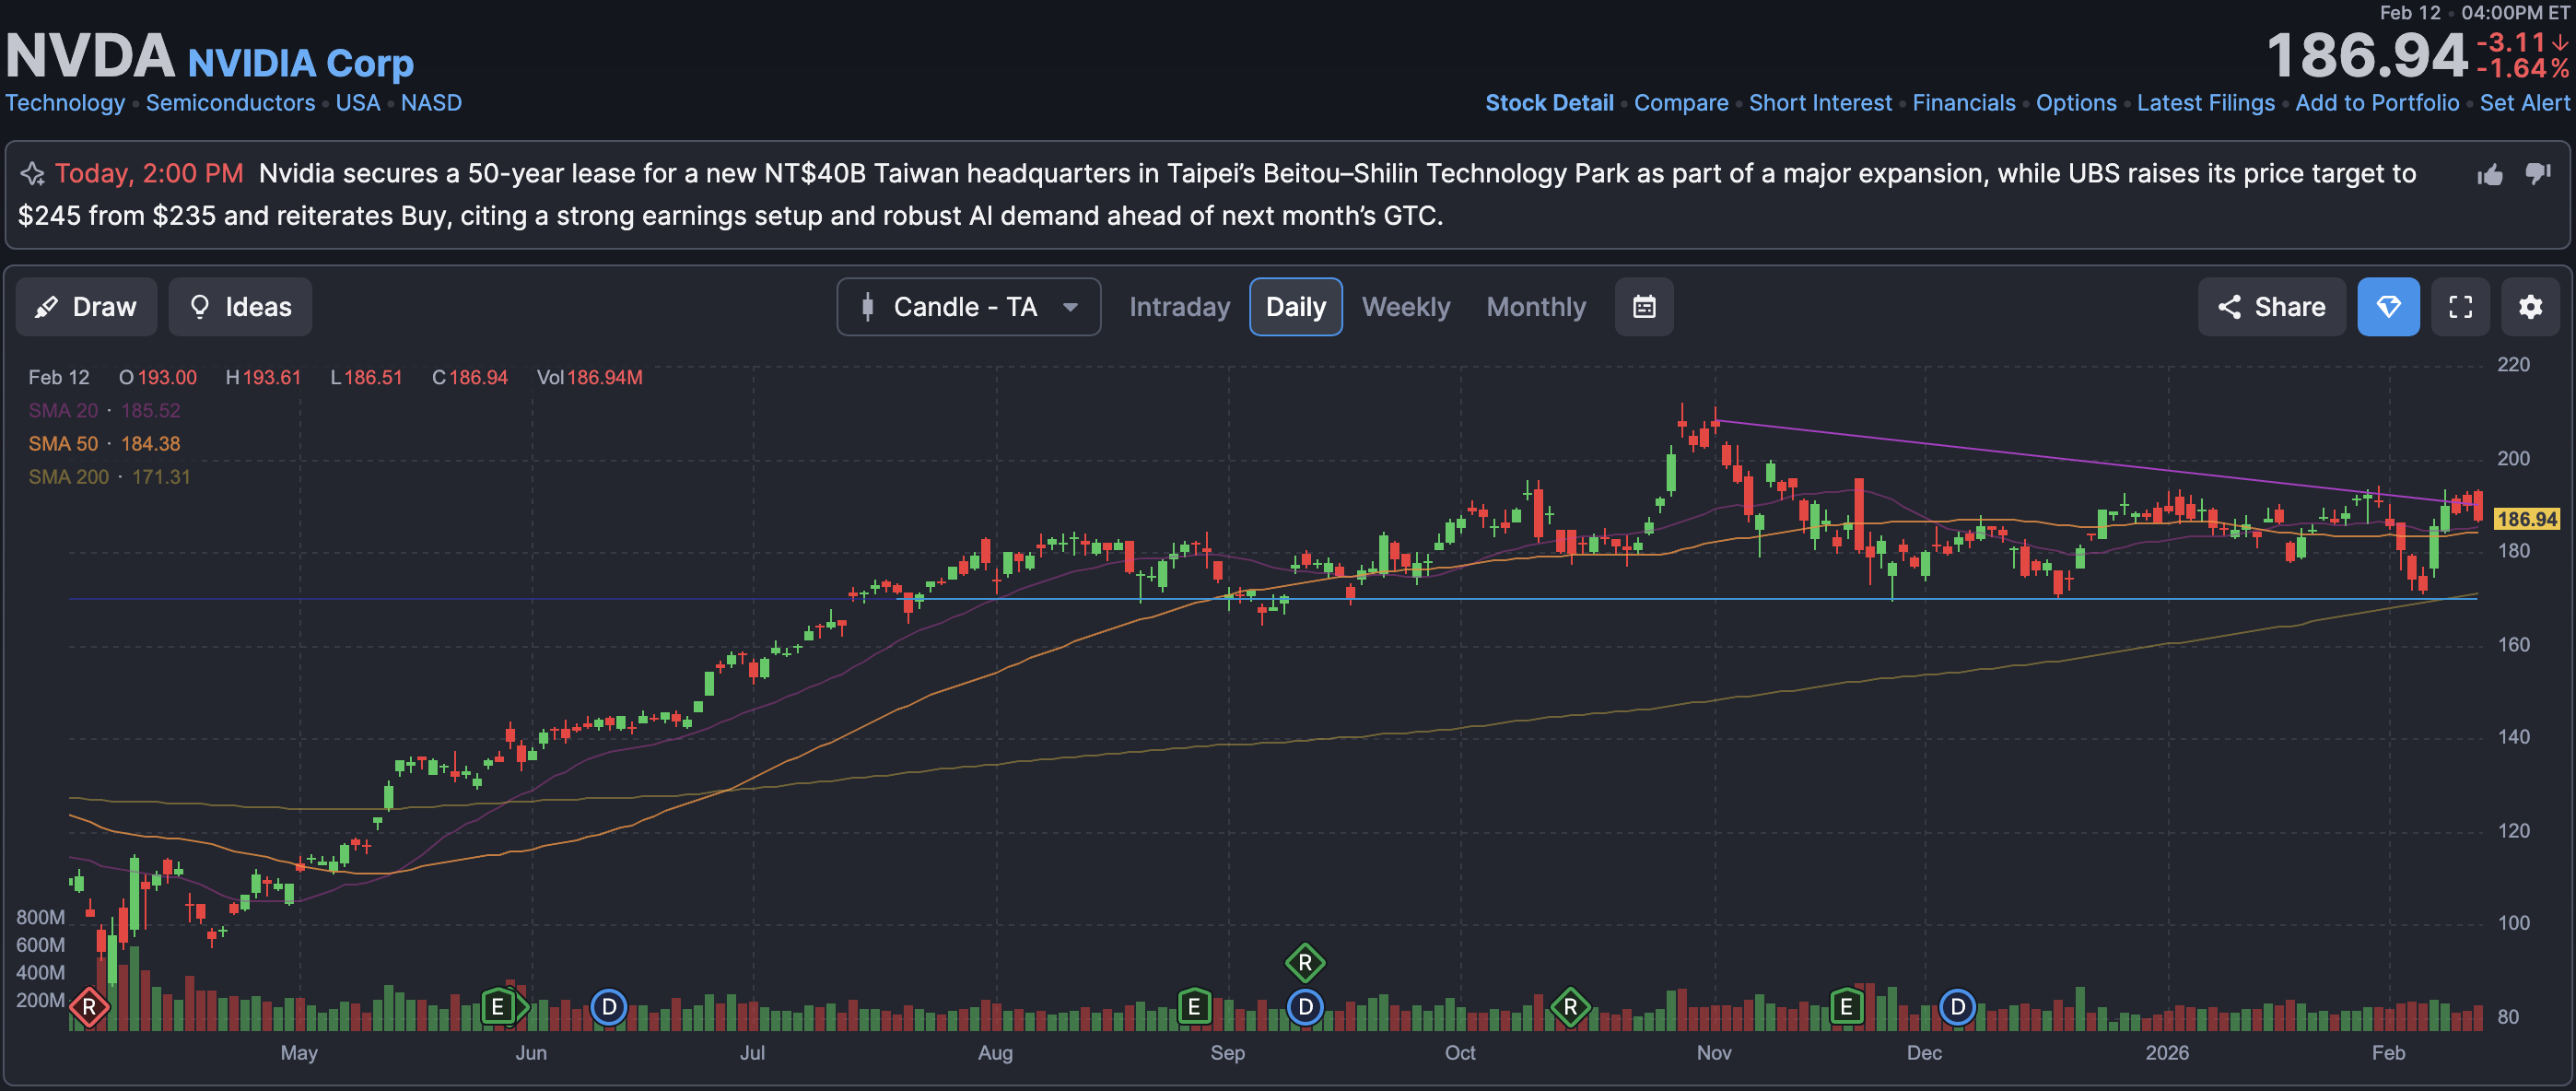Viewport: 2576px width, 1091px height.
Task: Click the Share button
Action: (x=2270, y=307)
